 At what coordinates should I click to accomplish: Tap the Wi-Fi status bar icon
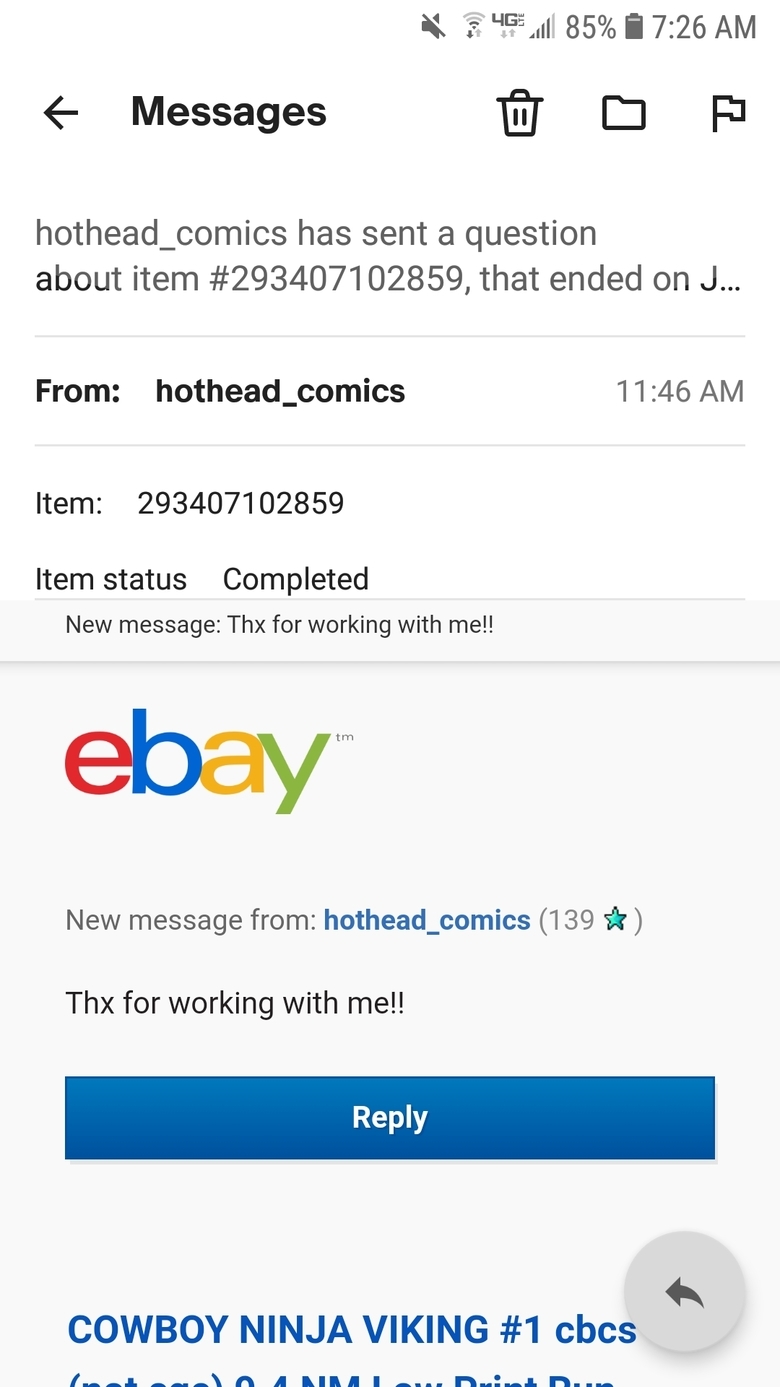[x=474, y=27]
